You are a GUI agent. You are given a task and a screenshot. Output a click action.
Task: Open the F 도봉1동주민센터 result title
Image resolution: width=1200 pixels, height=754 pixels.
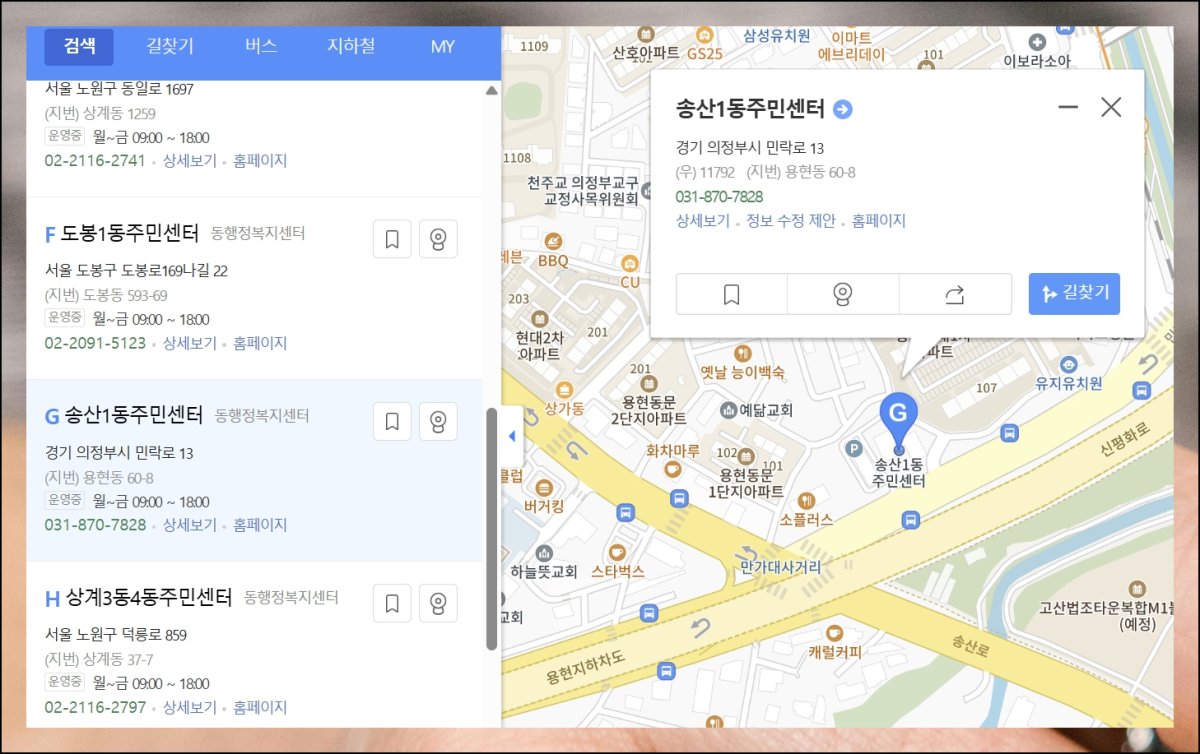pyautogui.click(x=122, y=233)
